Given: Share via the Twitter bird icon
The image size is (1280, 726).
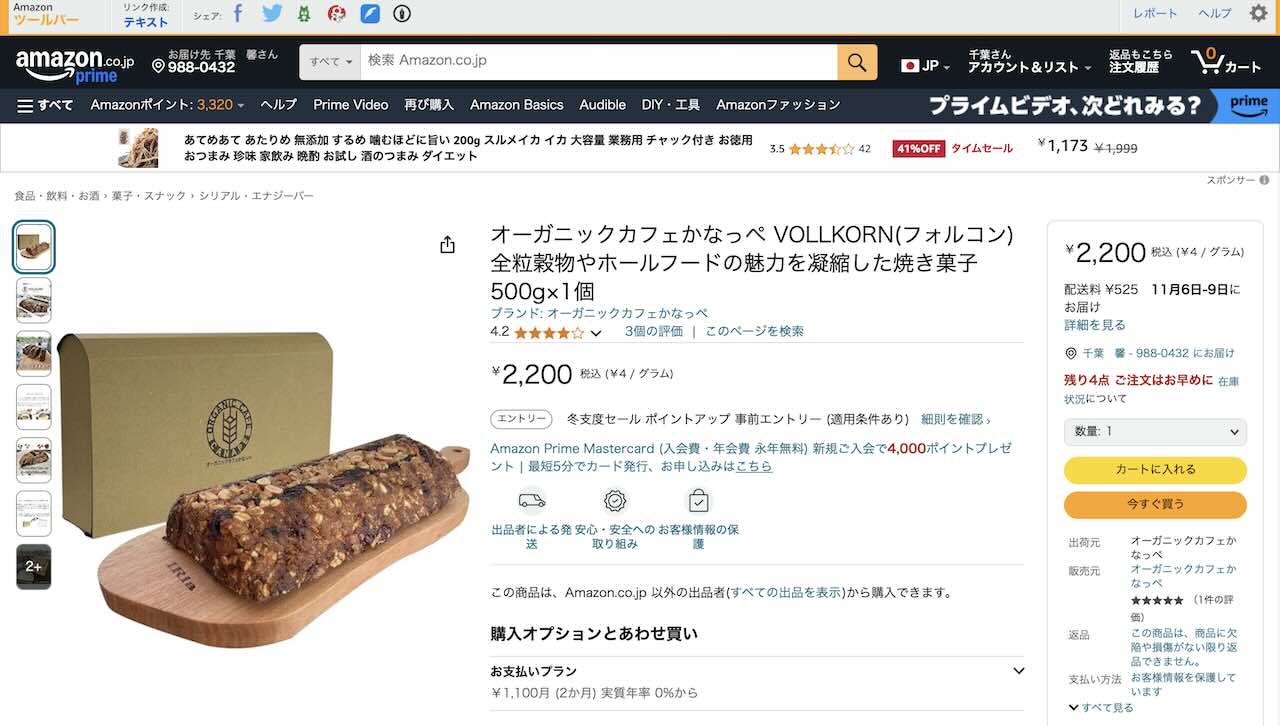Looking at the screenshot, I should (x=272, y=14).
